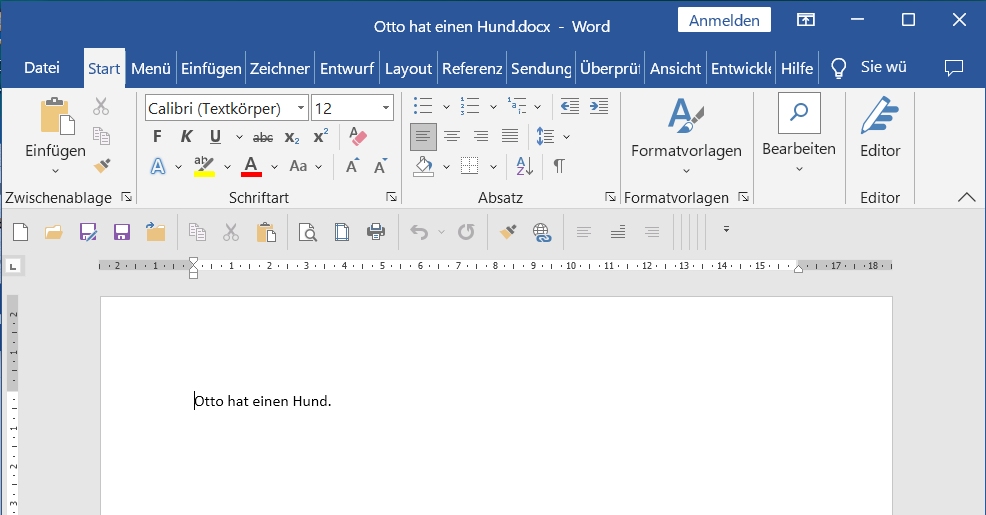Open the font name dropdown Calibri (Textkörper)
This screenshot has width=986, height=515.
pos(301,108)
